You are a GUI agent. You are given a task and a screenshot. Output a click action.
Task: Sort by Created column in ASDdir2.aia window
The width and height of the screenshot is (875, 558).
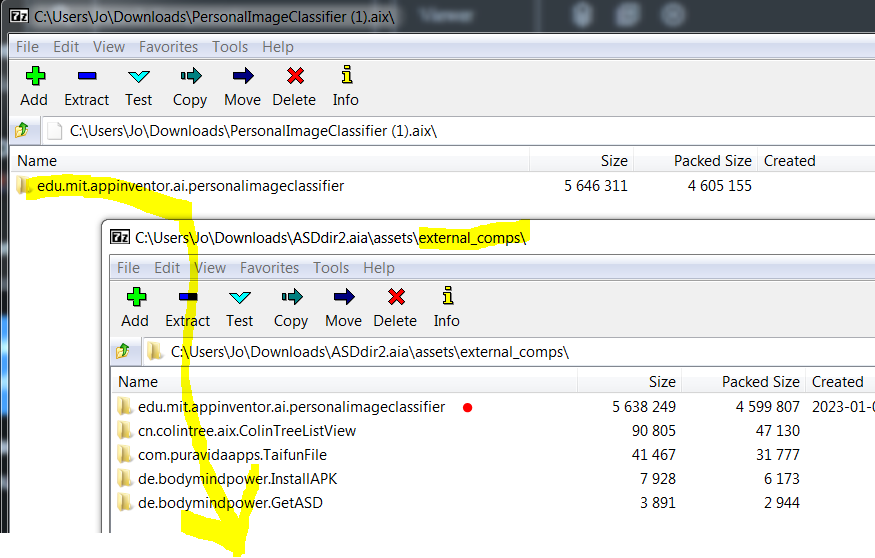coord(840,382)
